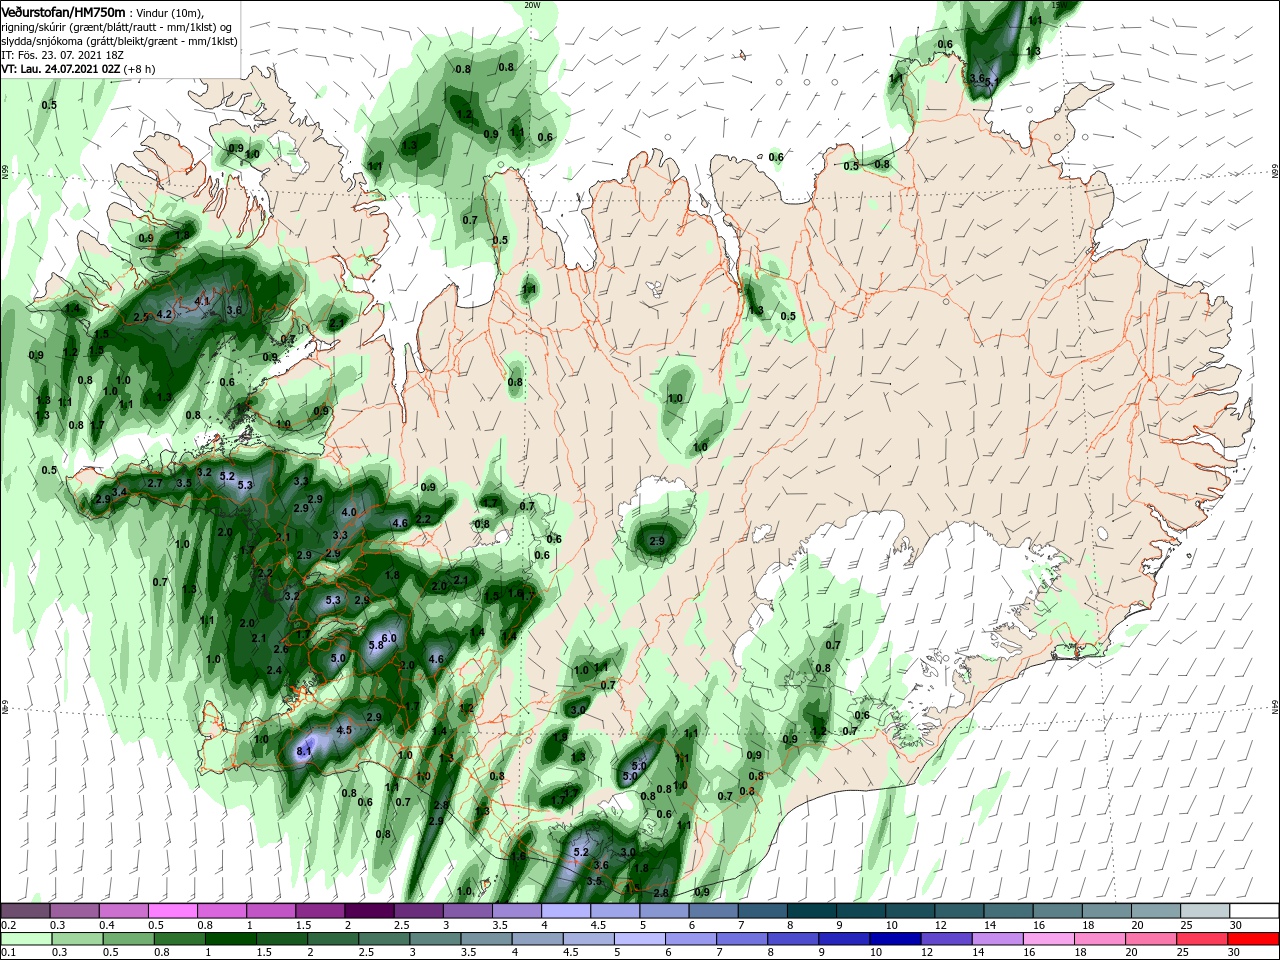Select the 'rigning/skúrir' legend description line
Image resolution: width=1280 pixels, height=960 pixels.
click(117, 27)
